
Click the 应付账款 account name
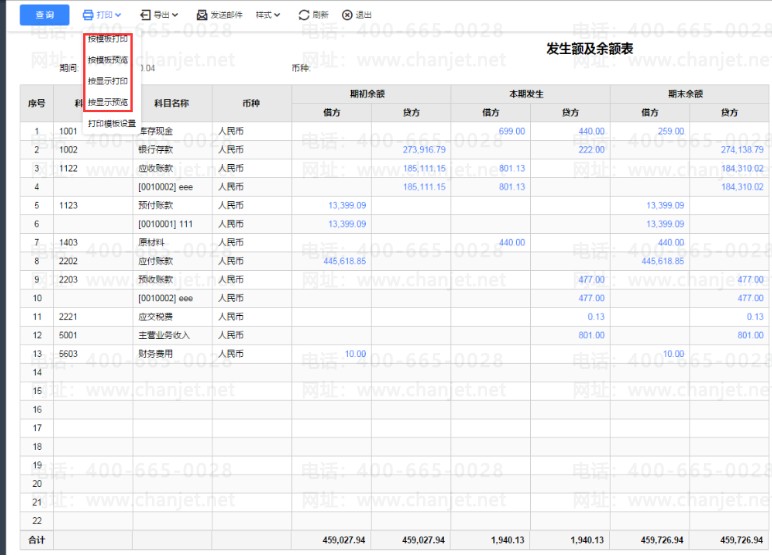pyautogui.click(x=156, y=261)
